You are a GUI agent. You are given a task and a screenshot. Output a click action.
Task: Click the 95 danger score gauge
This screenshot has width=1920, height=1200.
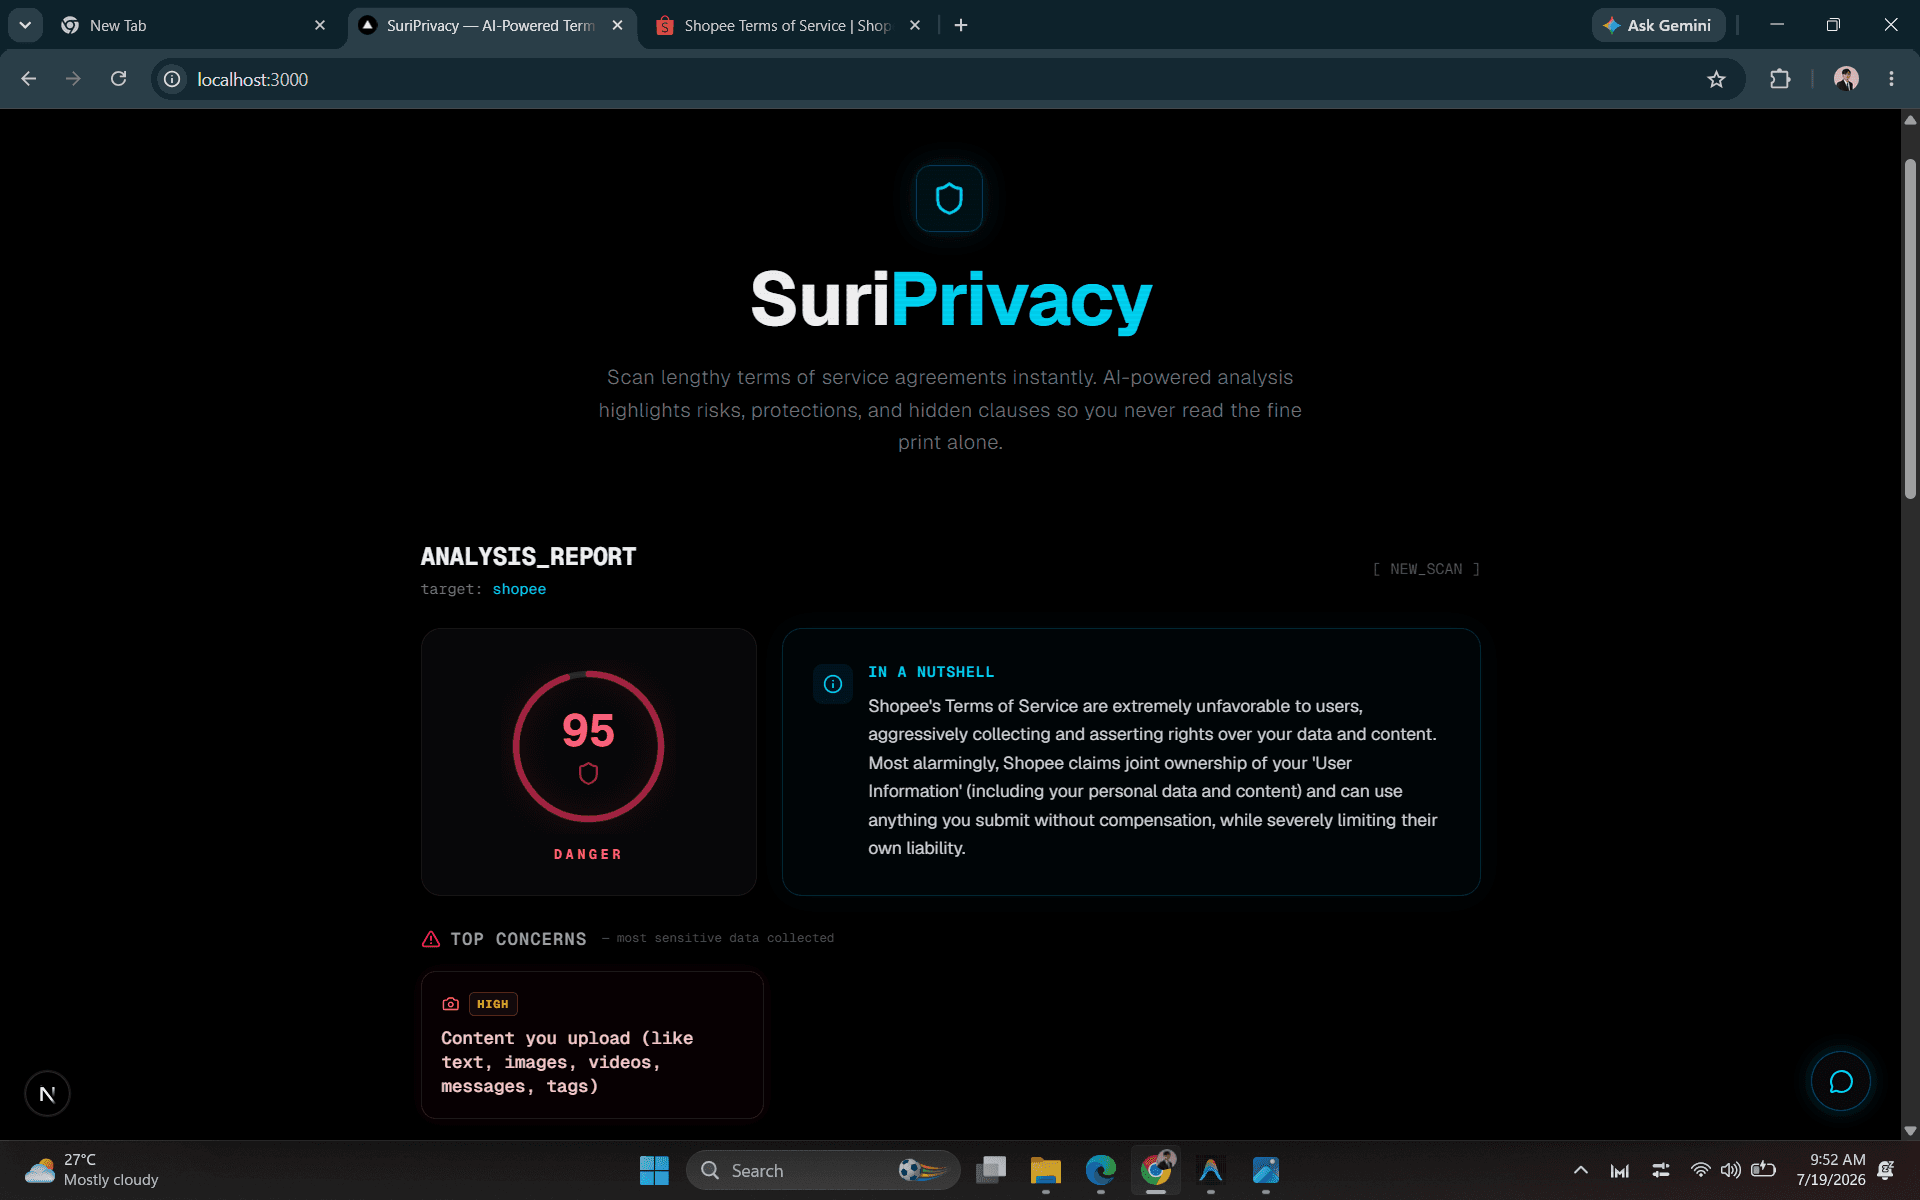click(588, 746)
